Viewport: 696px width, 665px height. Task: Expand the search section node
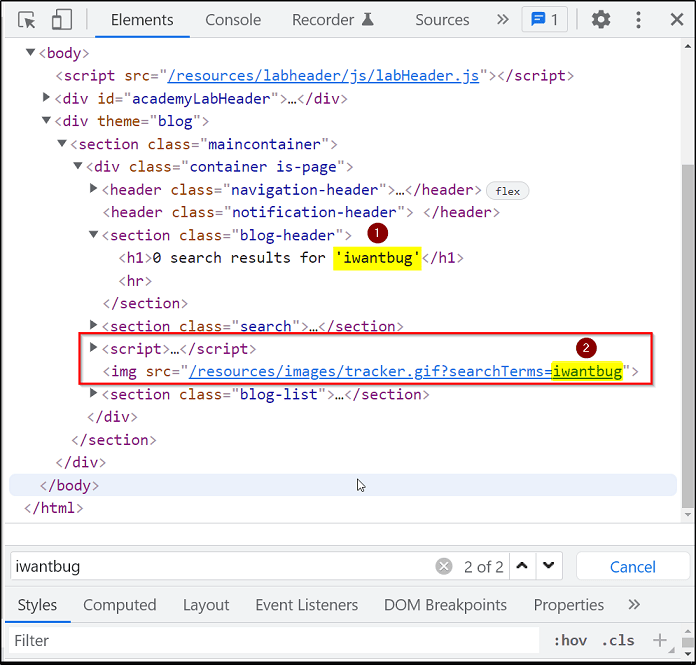tap(93, 325)
